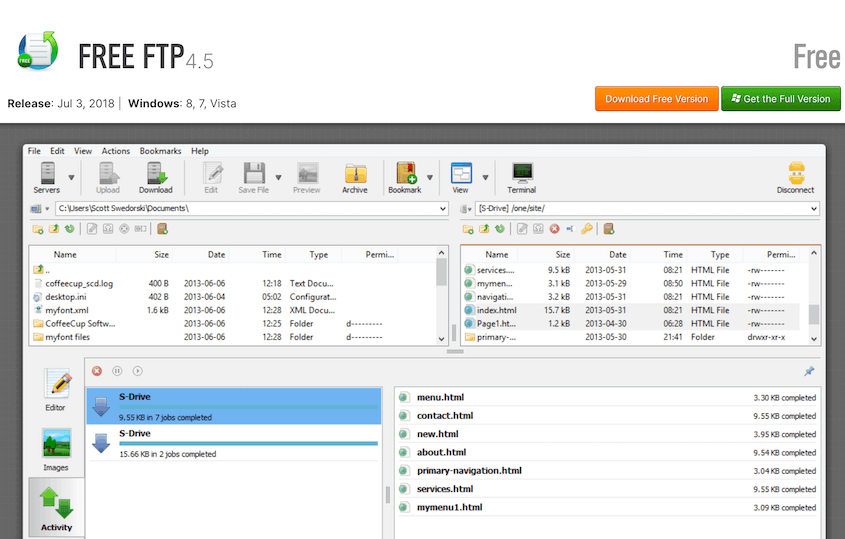Click the remote pane scroll down arrow
The image size is (845, 539).
[x=814, y=338]
